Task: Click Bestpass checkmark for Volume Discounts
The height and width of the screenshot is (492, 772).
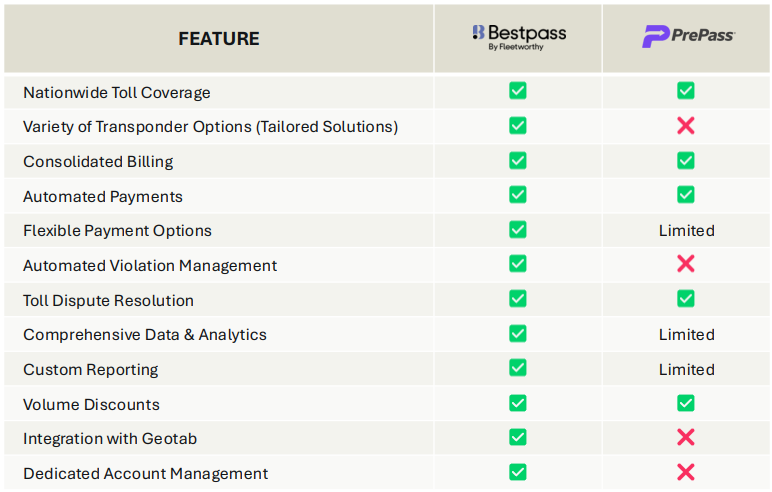Action: pos(517,403)
